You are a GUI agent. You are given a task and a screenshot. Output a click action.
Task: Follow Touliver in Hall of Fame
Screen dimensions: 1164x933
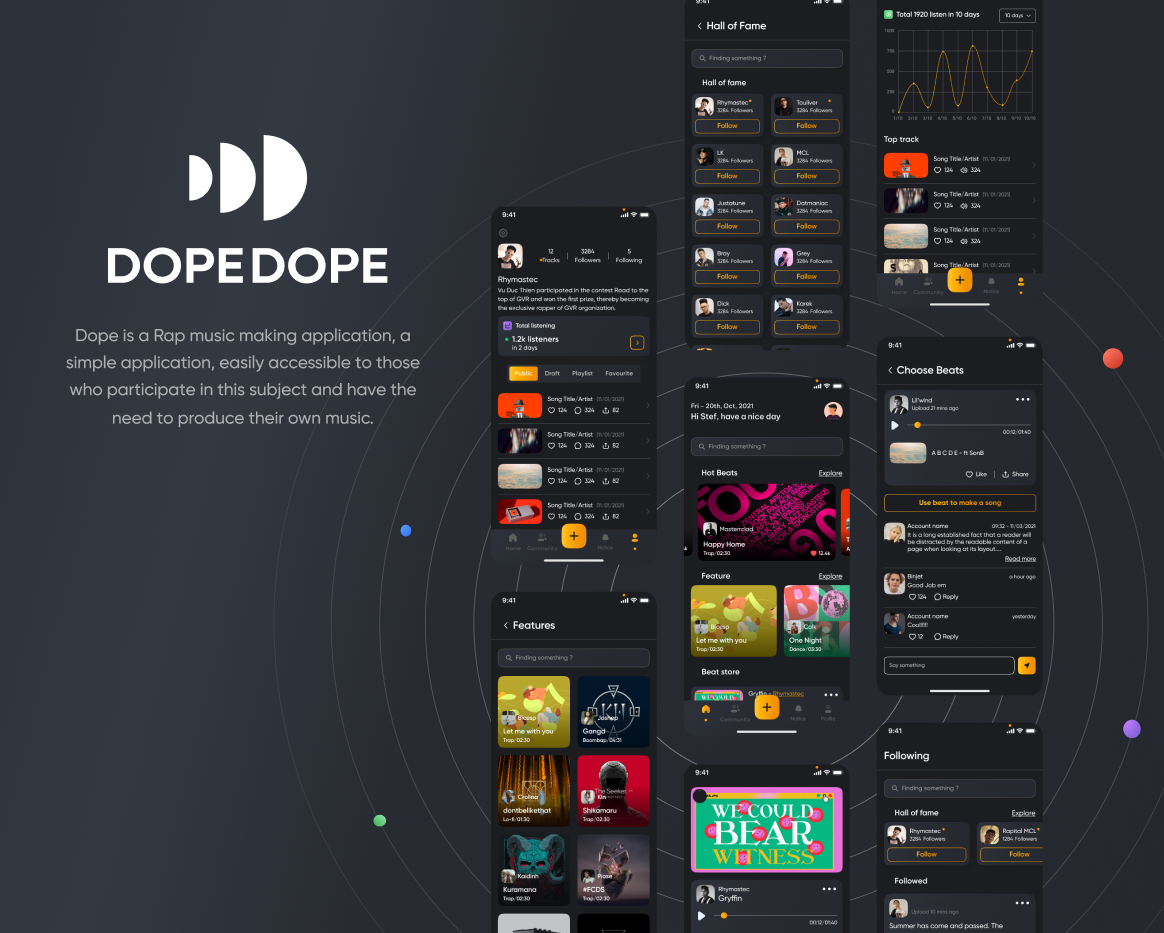click(x=807, y=126)
